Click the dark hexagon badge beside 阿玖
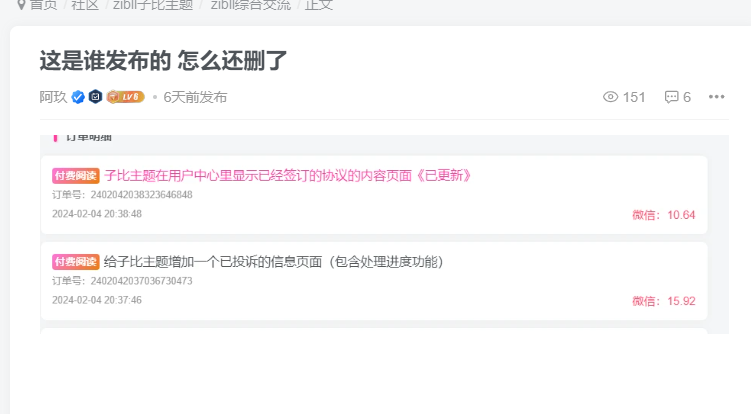751x414 pixels. click(95, 97)
